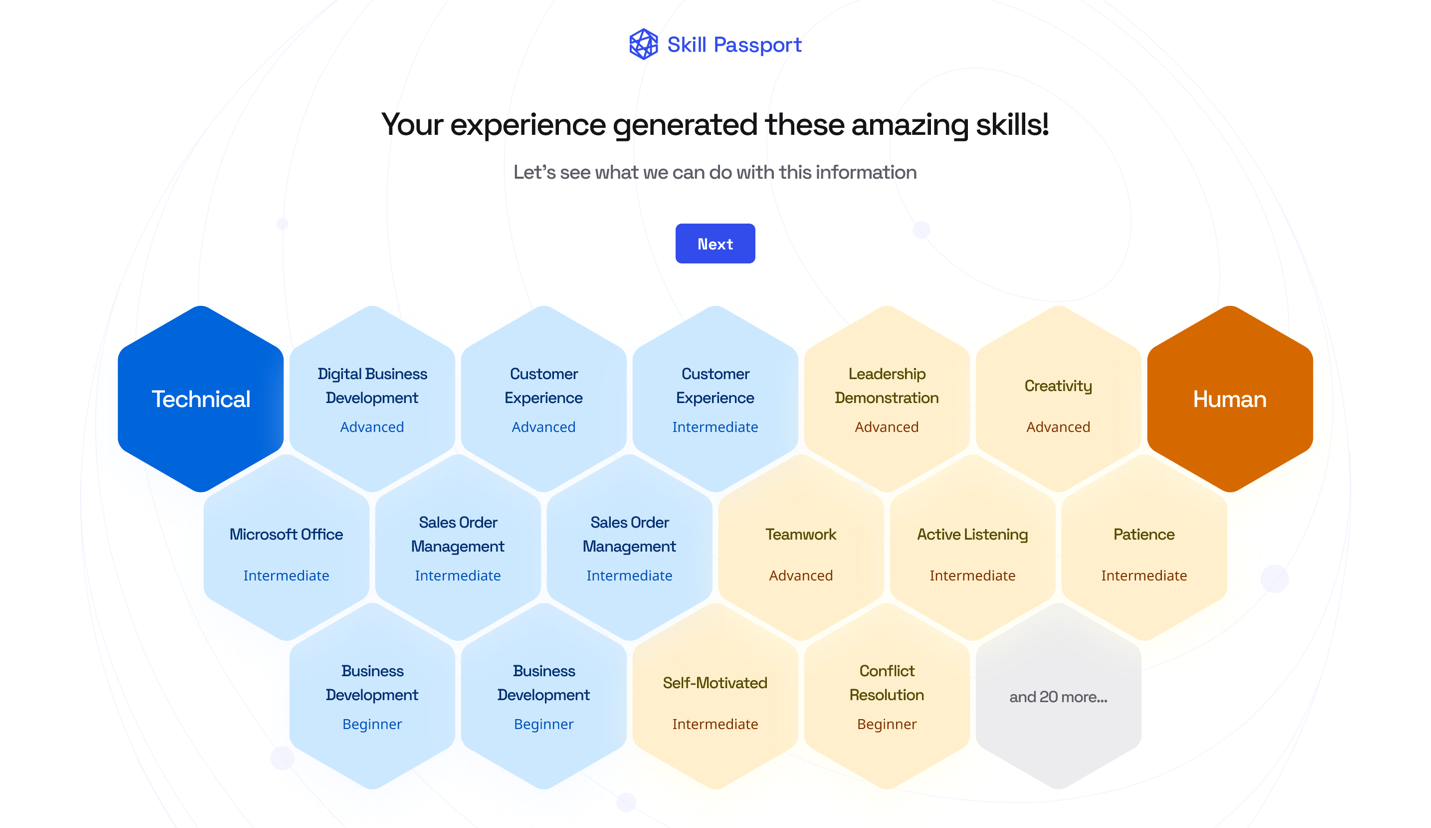This screenshot has width=1431, height=828.
Task: Select the Teamwork Advanced hexagon
Action: click(x=801, y=548)
